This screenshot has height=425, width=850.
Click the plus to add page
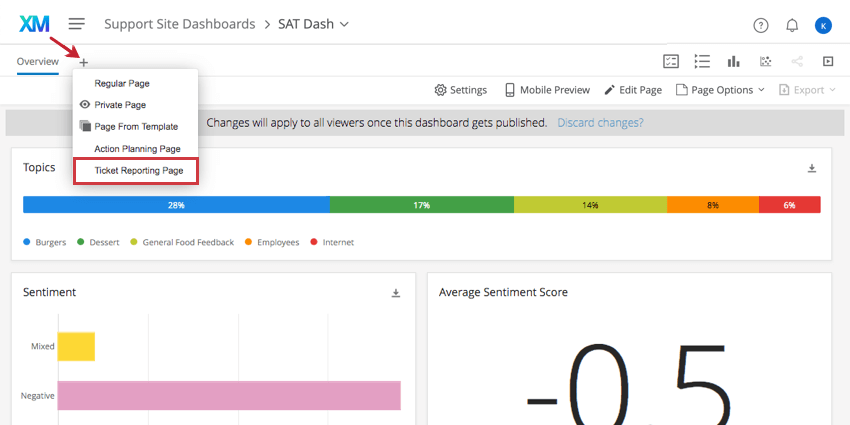(84, 62)
